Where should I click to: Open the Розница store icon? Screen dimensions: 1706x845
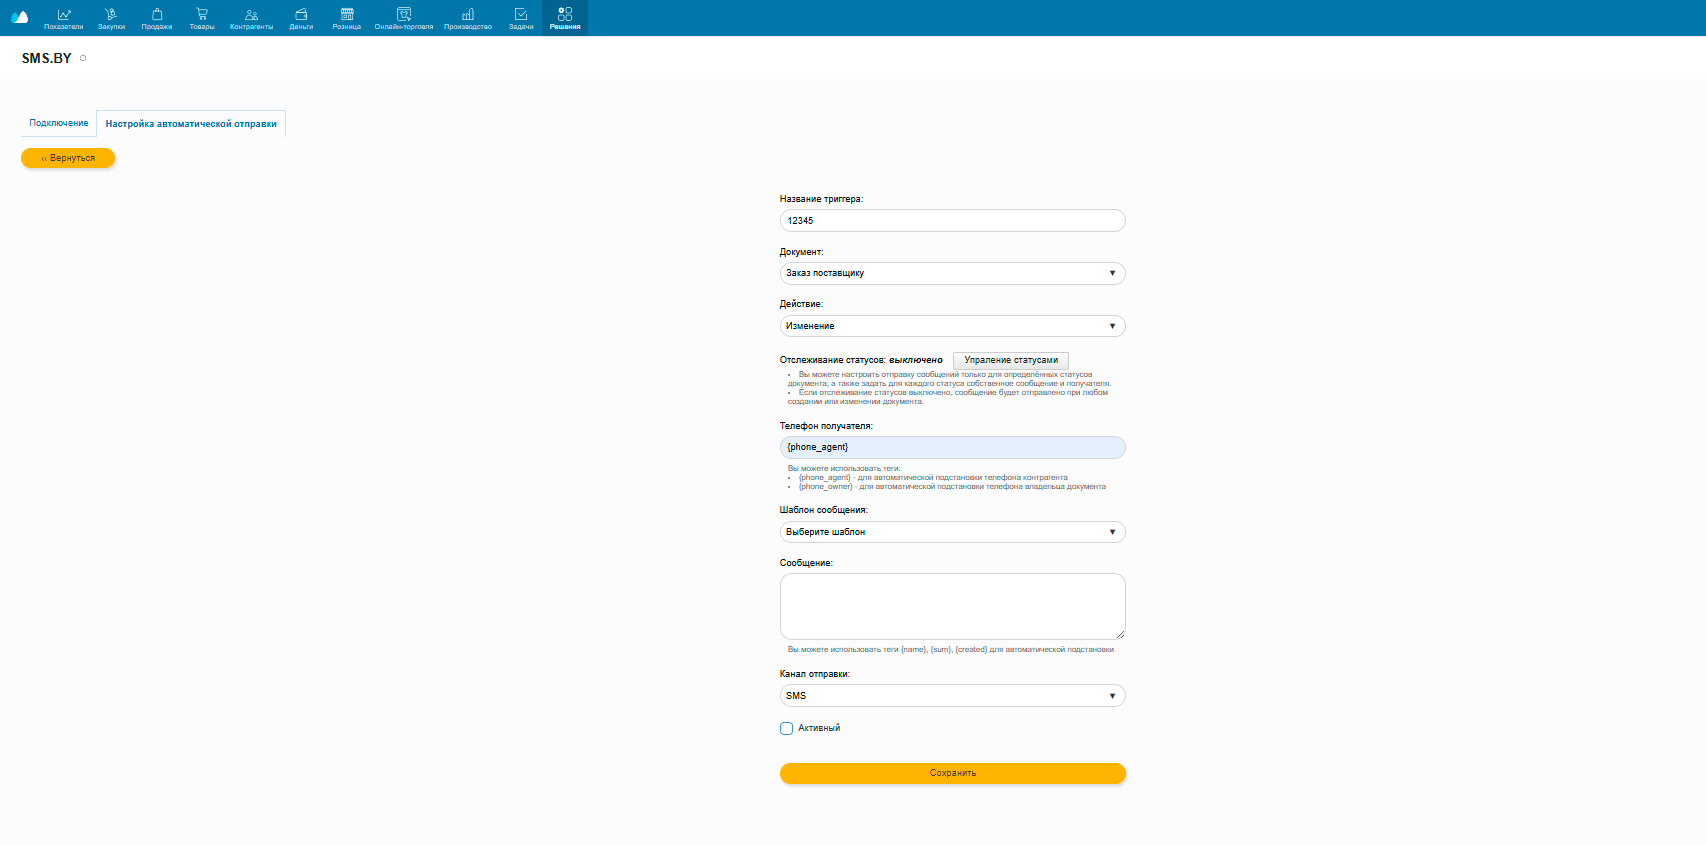347,18
